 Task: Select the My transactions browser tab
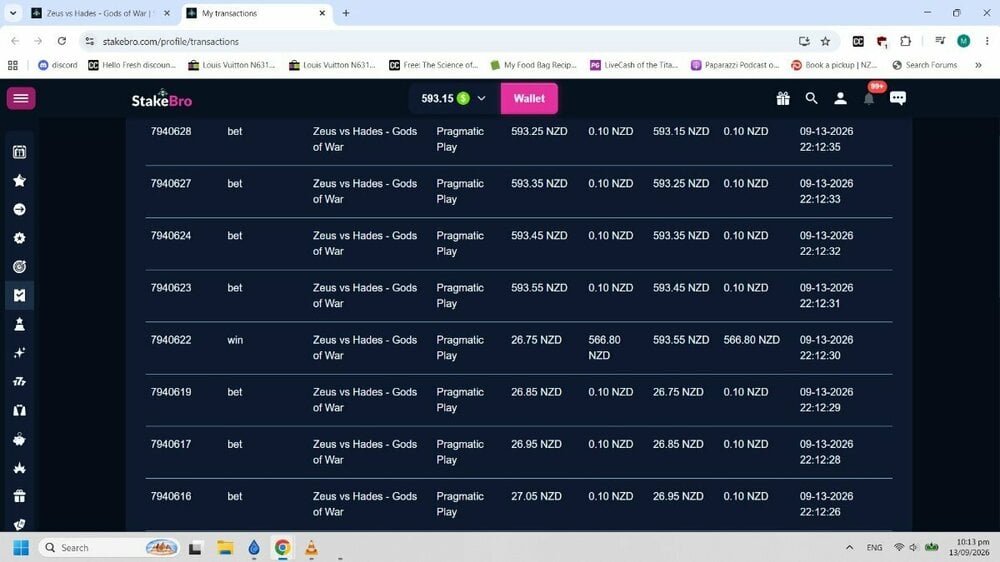coord(257,13)
